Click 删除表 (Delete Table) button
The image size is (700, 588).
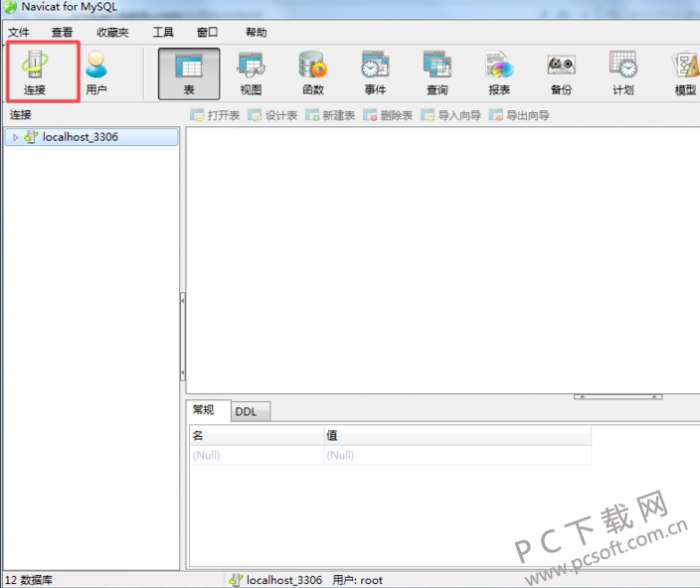point(388,115)
